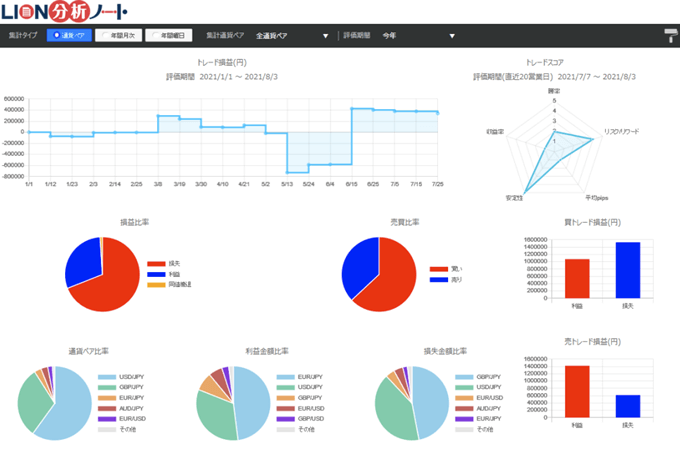Click the 5/13 lowest point on profit line
This screenshot has width=680, height=460.
[x=287, y=173]
